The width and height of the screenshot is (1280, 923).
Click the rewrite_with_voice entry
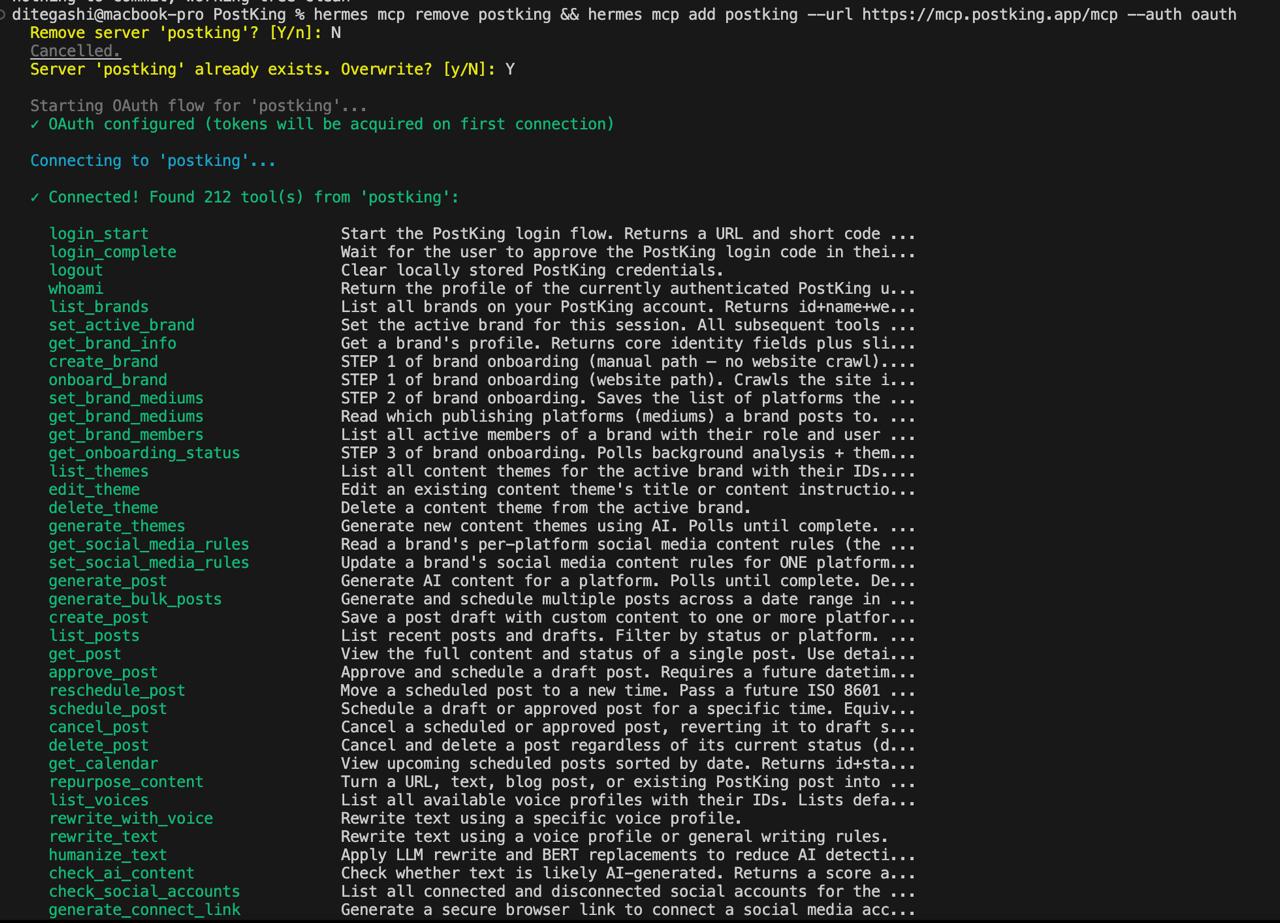[130, 818]
